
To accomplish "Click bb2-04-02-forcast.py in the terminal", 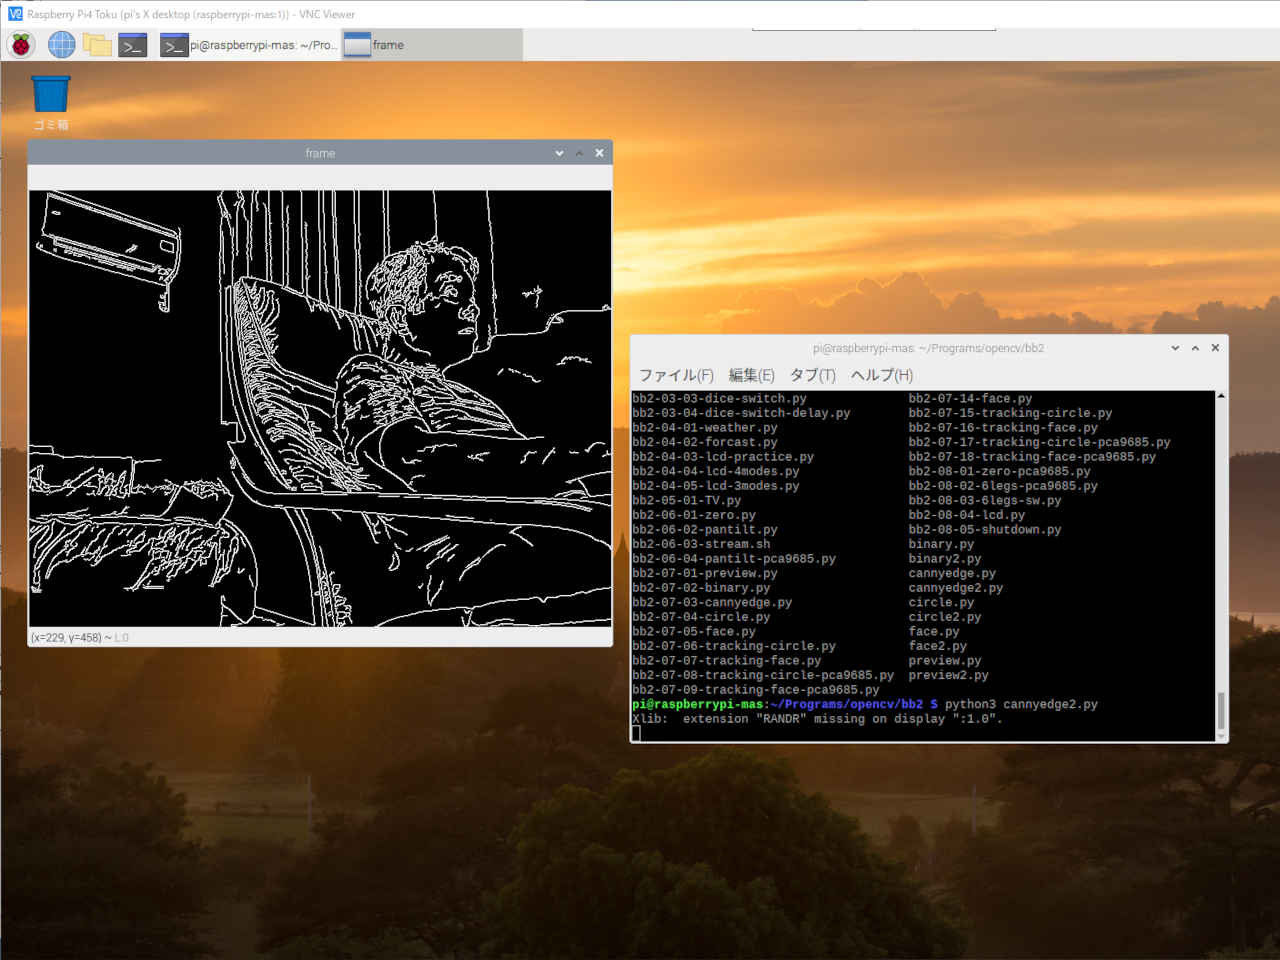I will tap(705, 442).
